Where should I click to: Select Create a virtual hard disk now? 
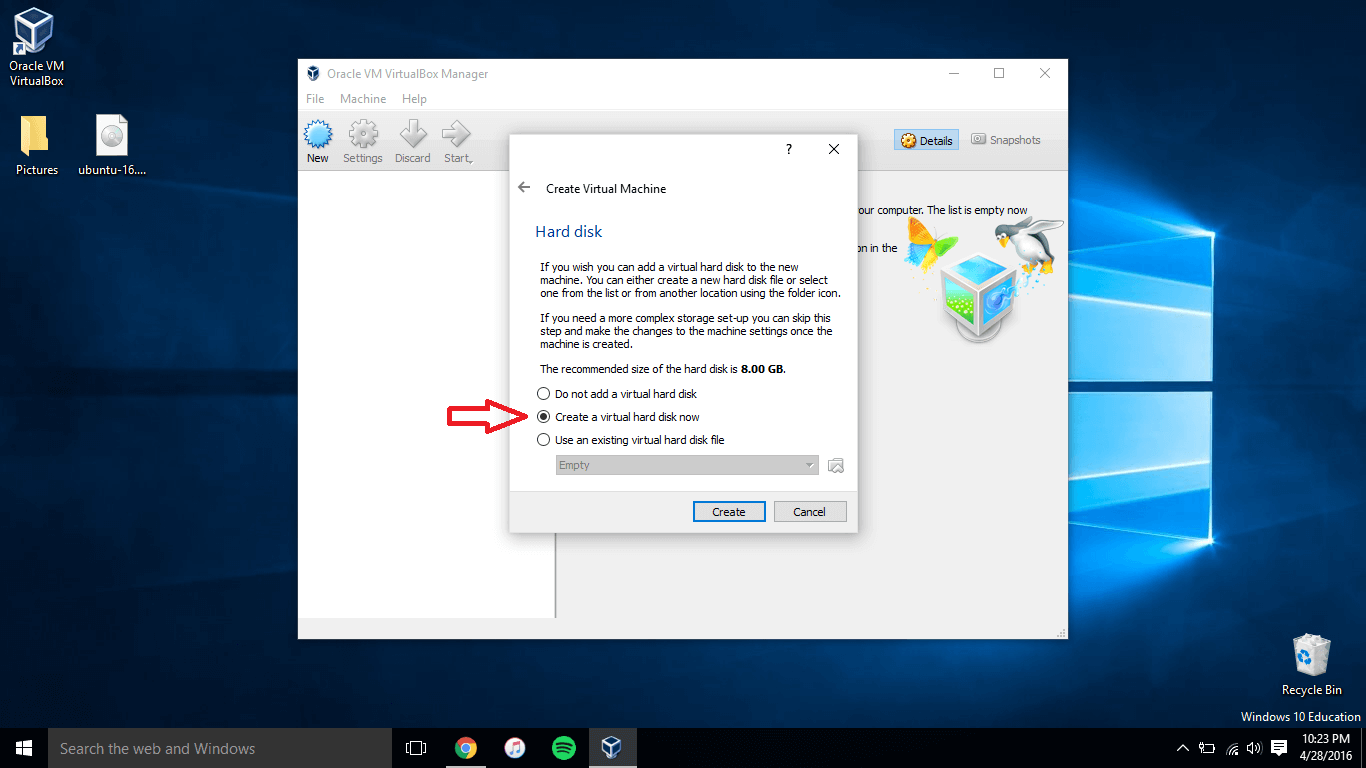[618, 417]
